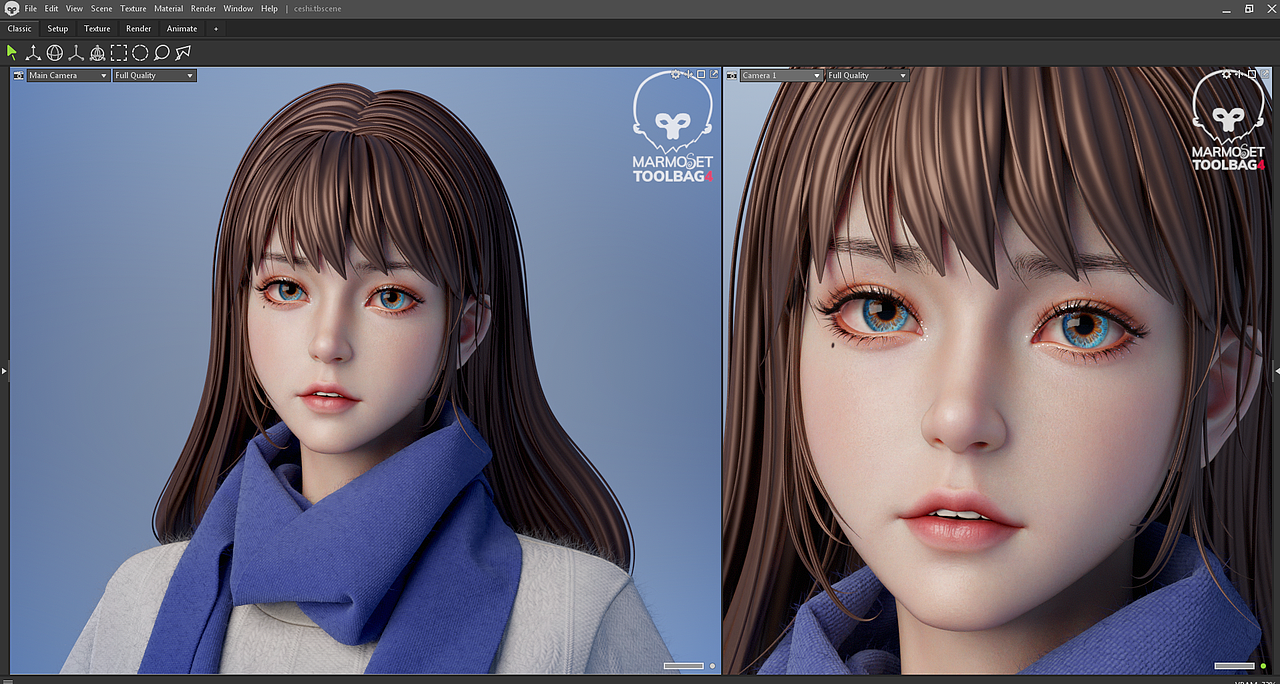Pop out the right viewport

coord(1265,74)
